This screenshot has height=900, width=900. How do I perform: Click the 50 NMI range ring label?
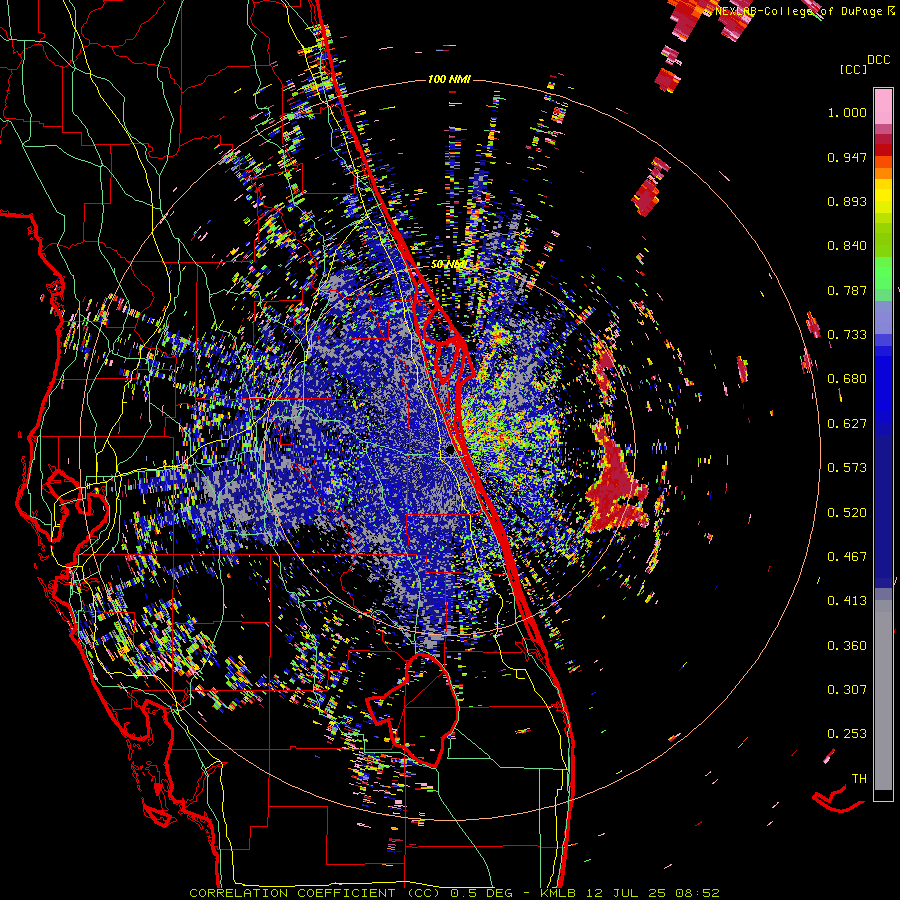point(448,265)
